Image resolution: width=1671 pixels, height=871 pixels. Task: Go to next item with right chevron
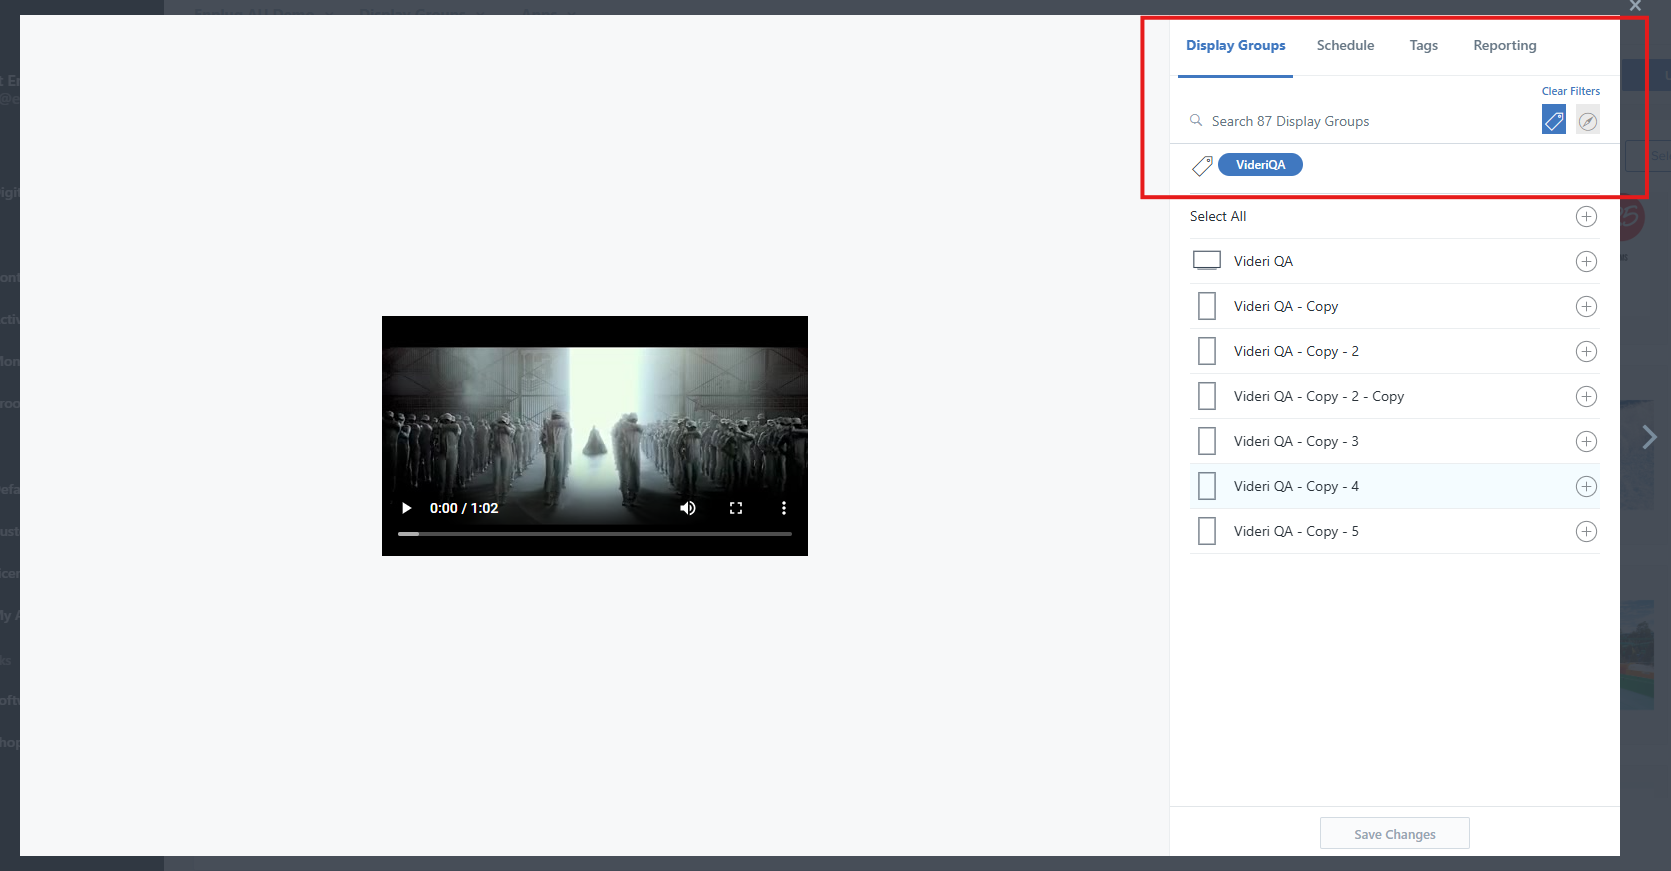tap(1649, 437)
